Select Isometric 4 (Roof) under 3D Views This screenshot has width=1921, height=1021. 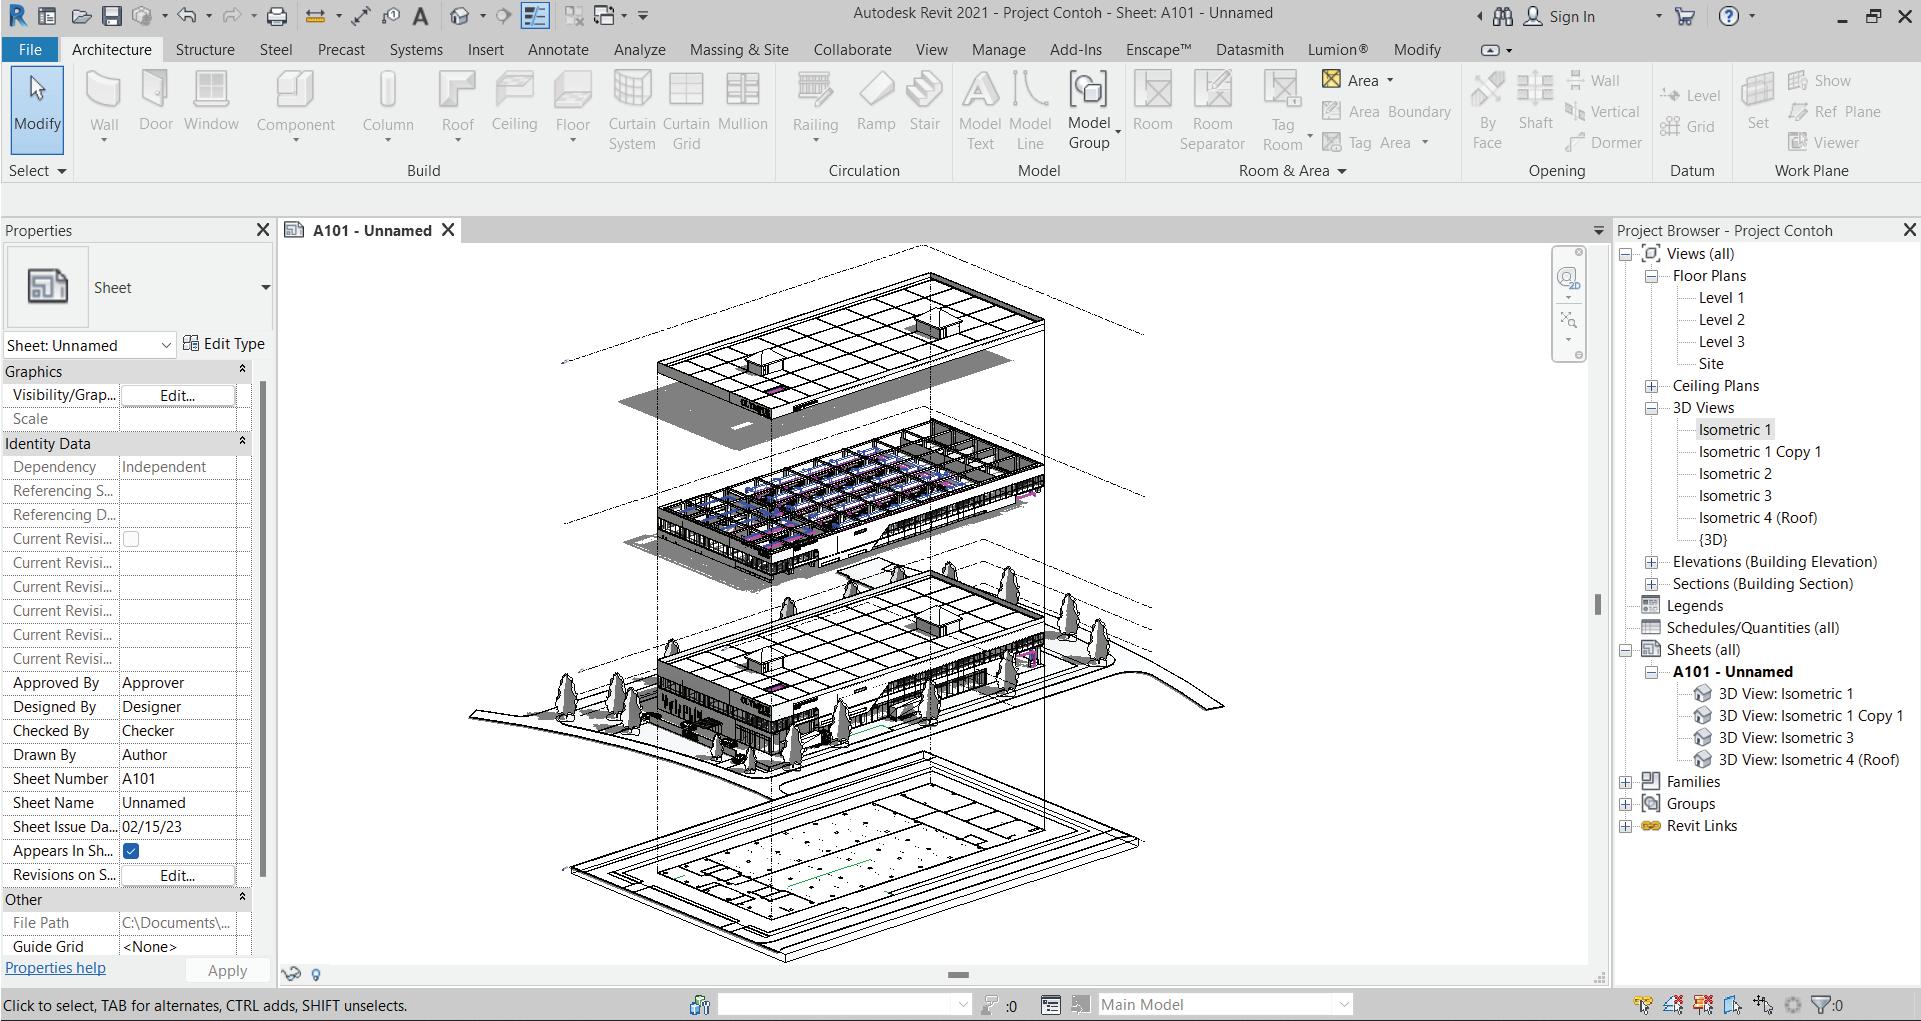click(x=1757, y=518)
